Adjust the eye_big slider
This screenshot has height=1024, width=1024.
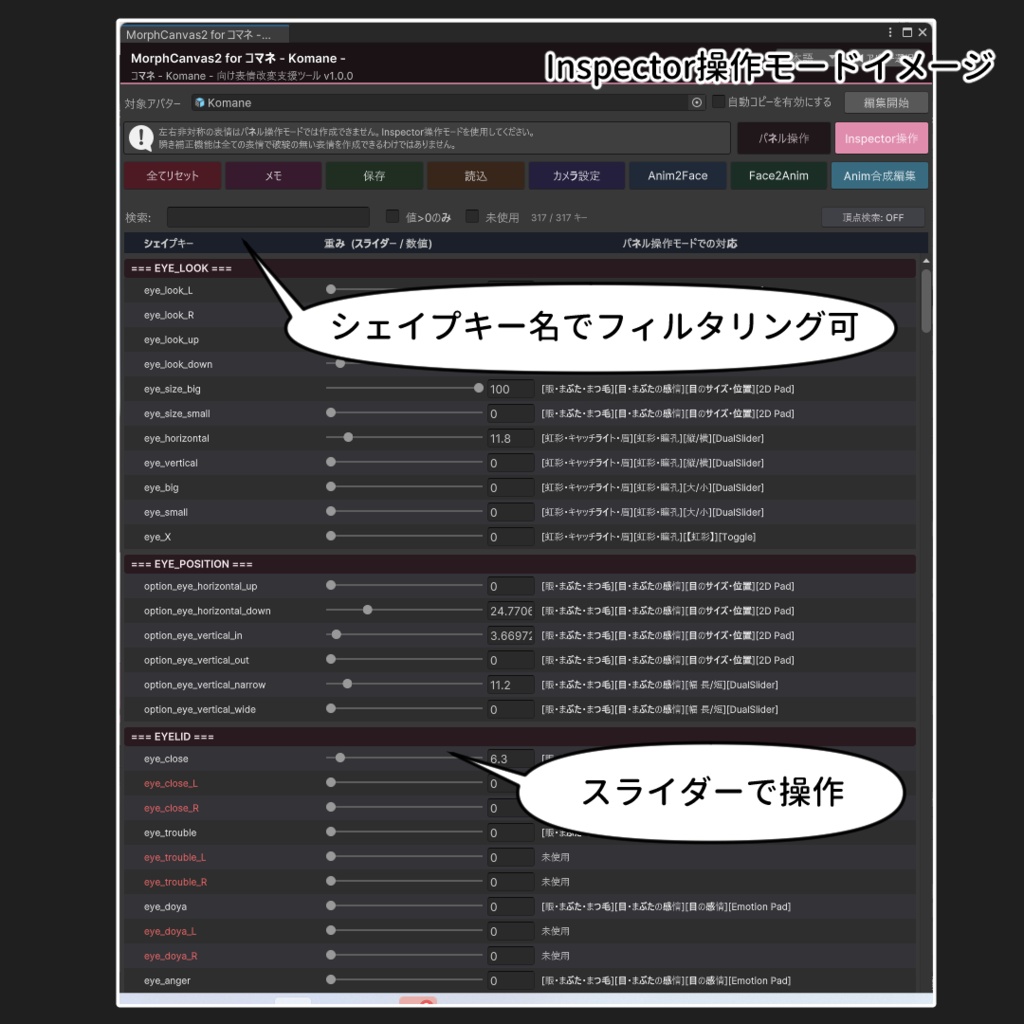tap(404, 487)
